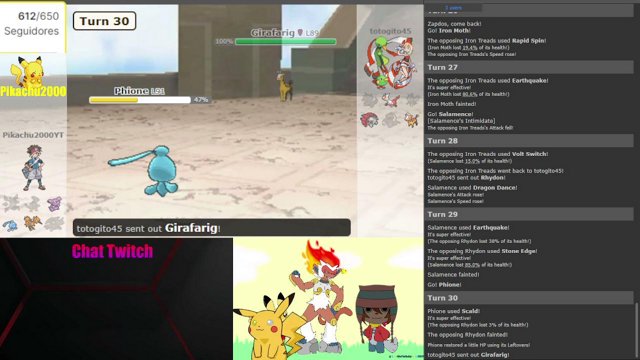Screen dimensions: 640x360
Task: Click the 612/650 Seguidores follower goal
Action: coord(33,24)
